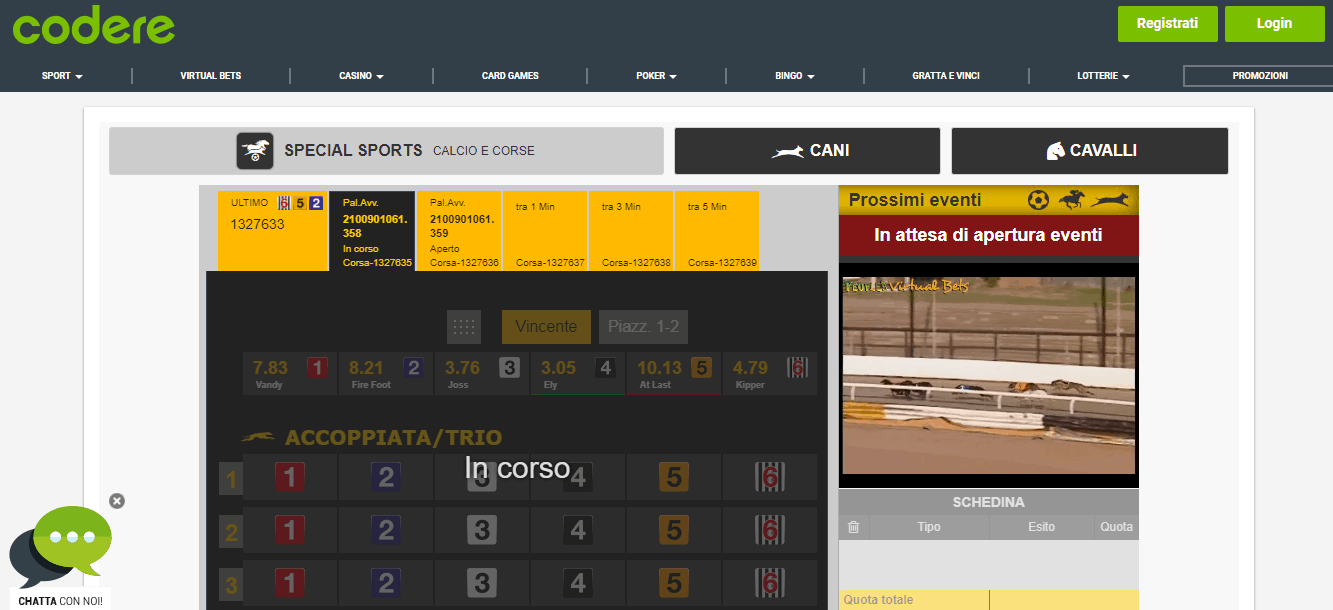
Task: Pick dog 1 in Accoppiata/Trio row 2
Action: (x=290, y=530)
